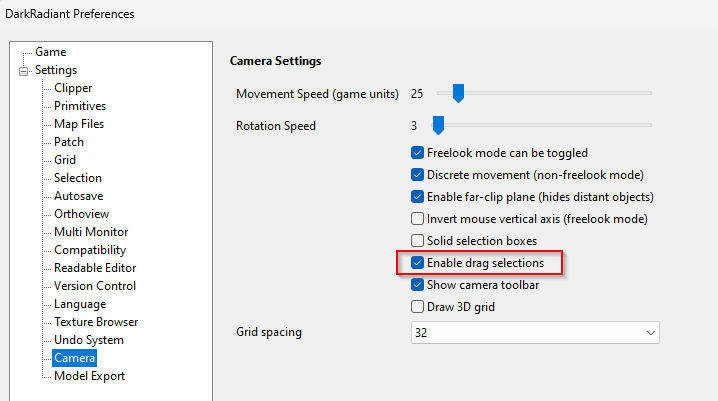Image resolution: width=718 pixels, height=401 pixels.
Task: Open Clipper settings page
Action: tap(73, 88)
